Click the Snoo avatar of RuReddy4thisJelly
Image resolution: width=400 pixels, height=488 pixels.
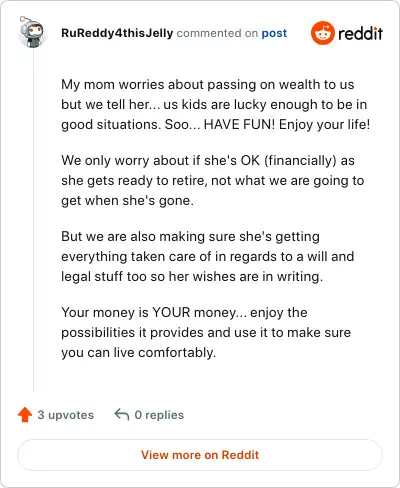click(32, 32)
